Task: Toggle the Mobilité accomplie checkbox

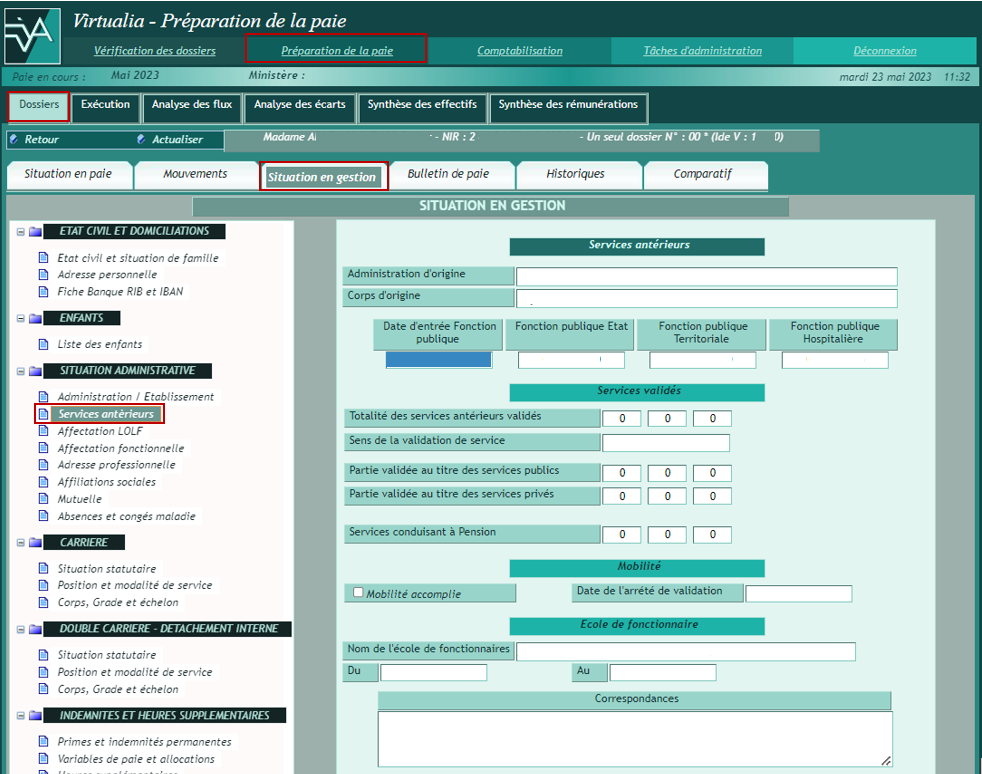Action: [358, 593]
